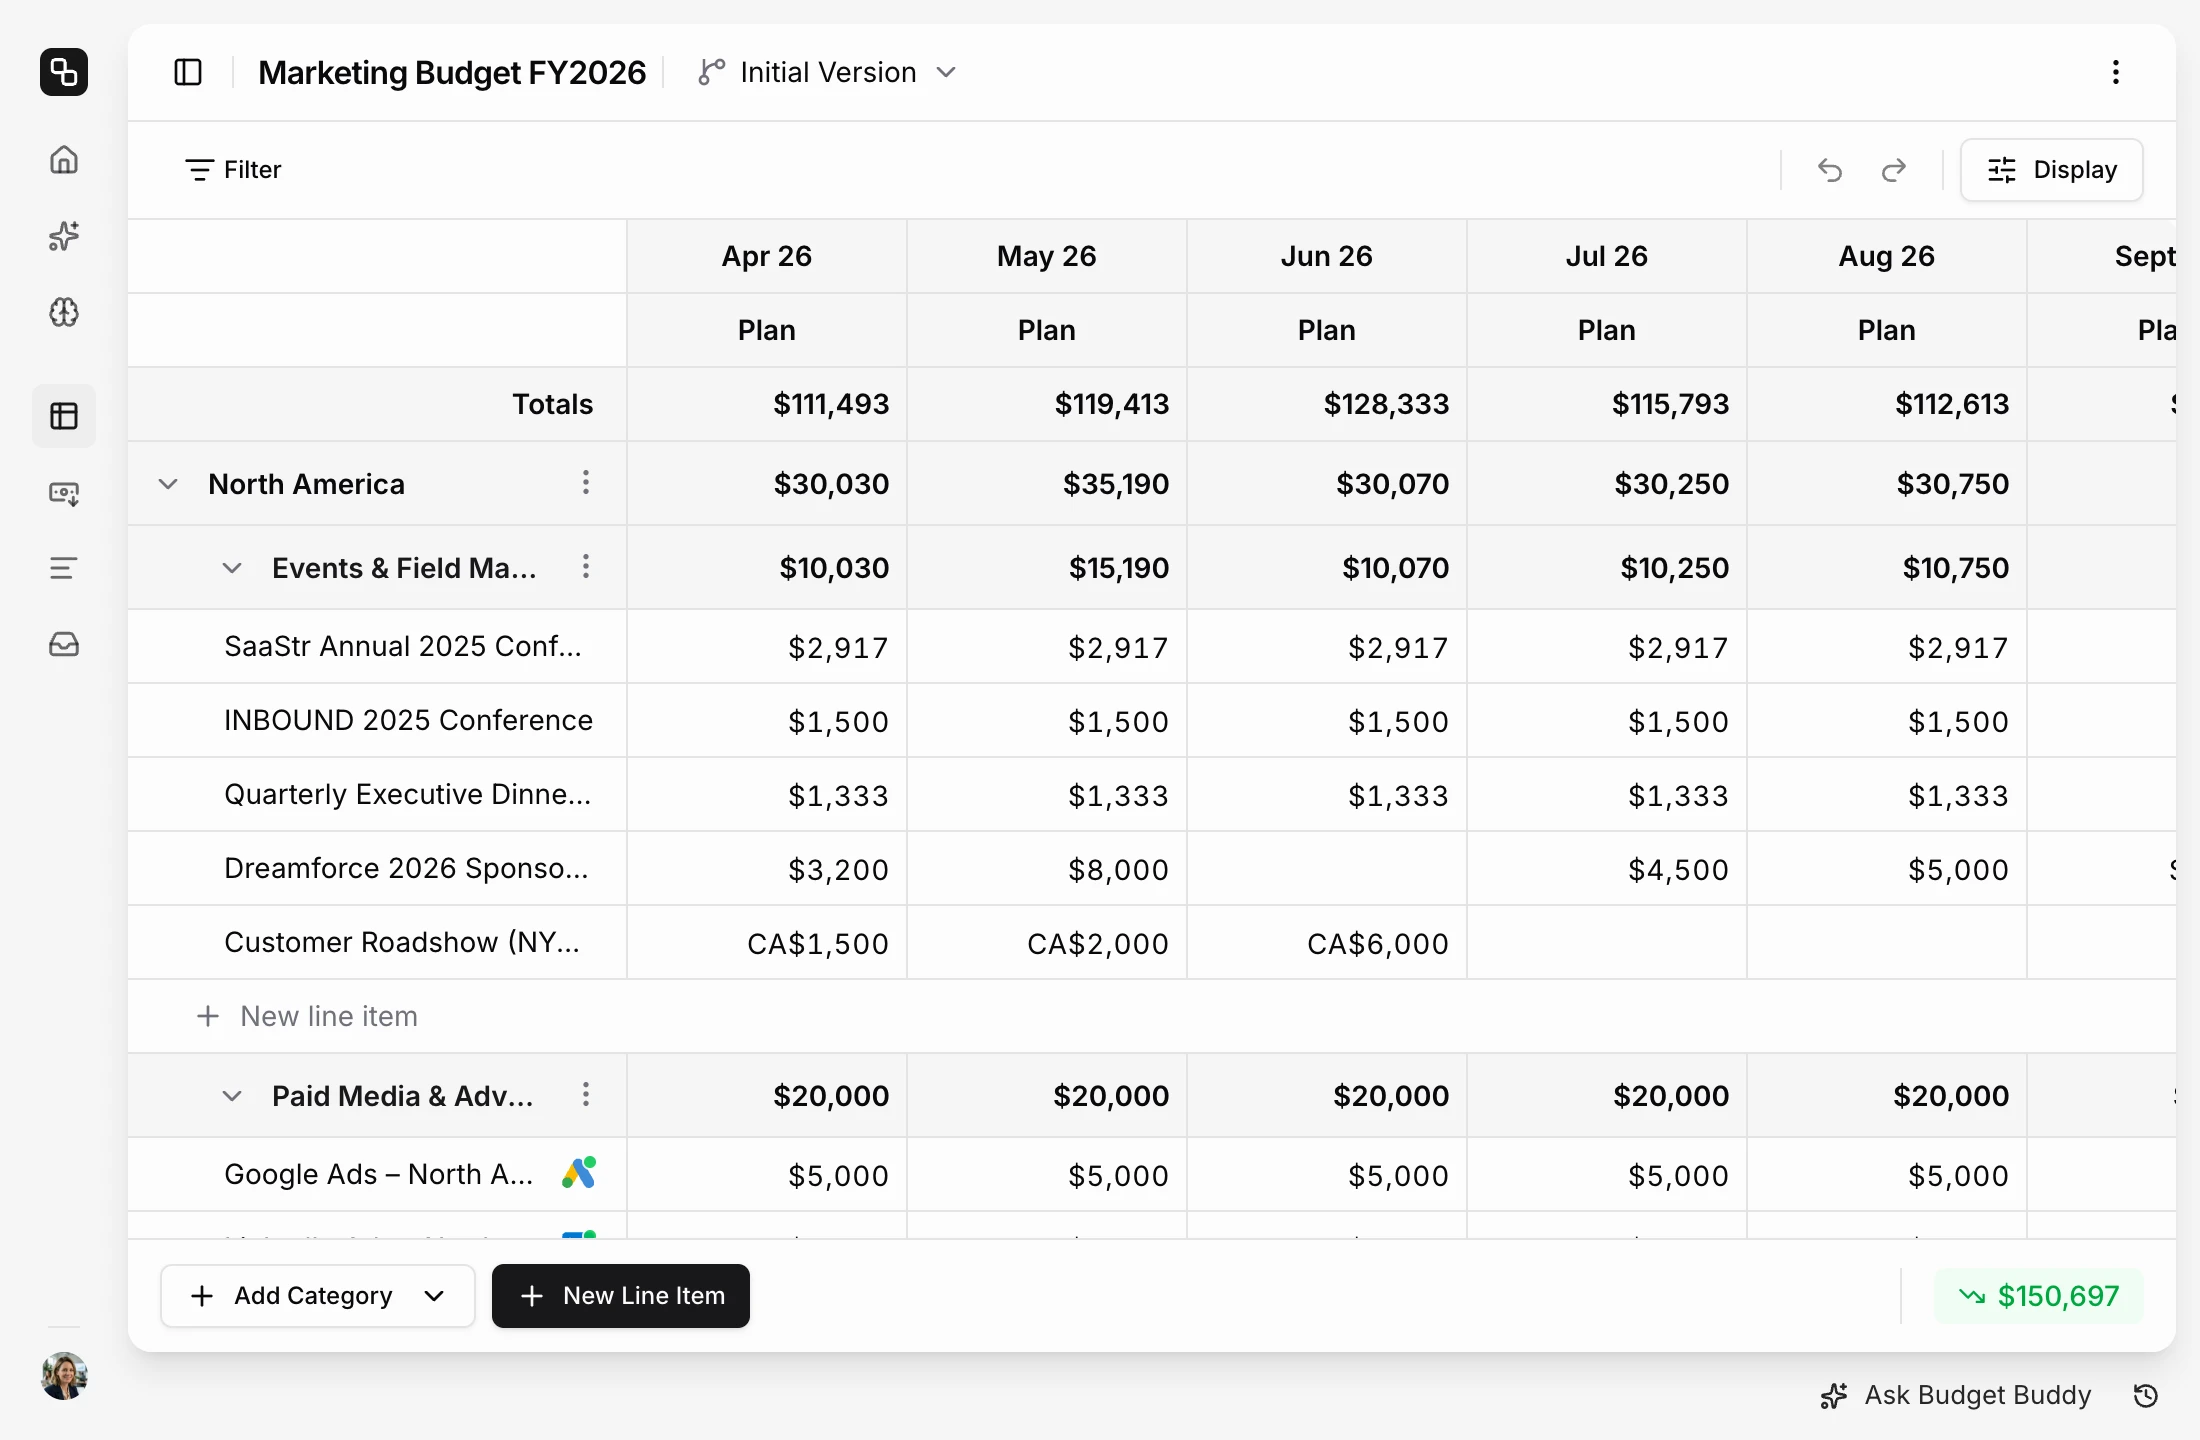Open Paid Media & Advertising row options
The width and height of the screenshot is (2200, 1440).
[586, 1095]
